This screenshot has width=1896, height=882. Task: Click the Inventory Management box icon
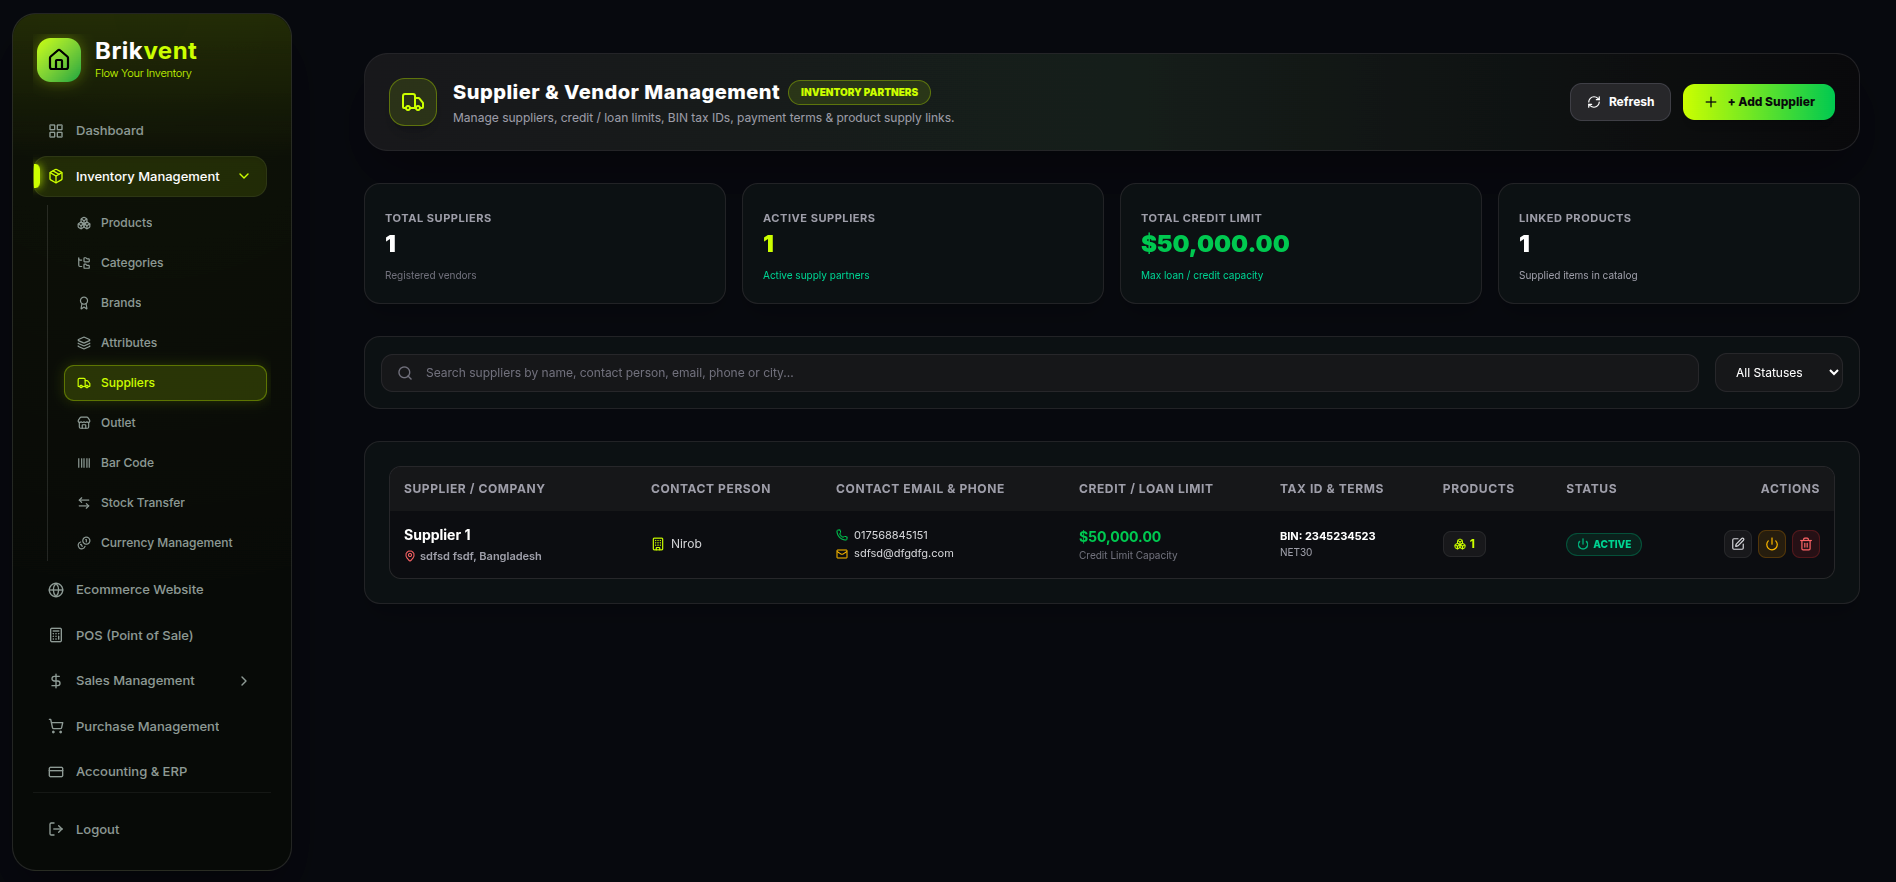(x=56, y=177)
